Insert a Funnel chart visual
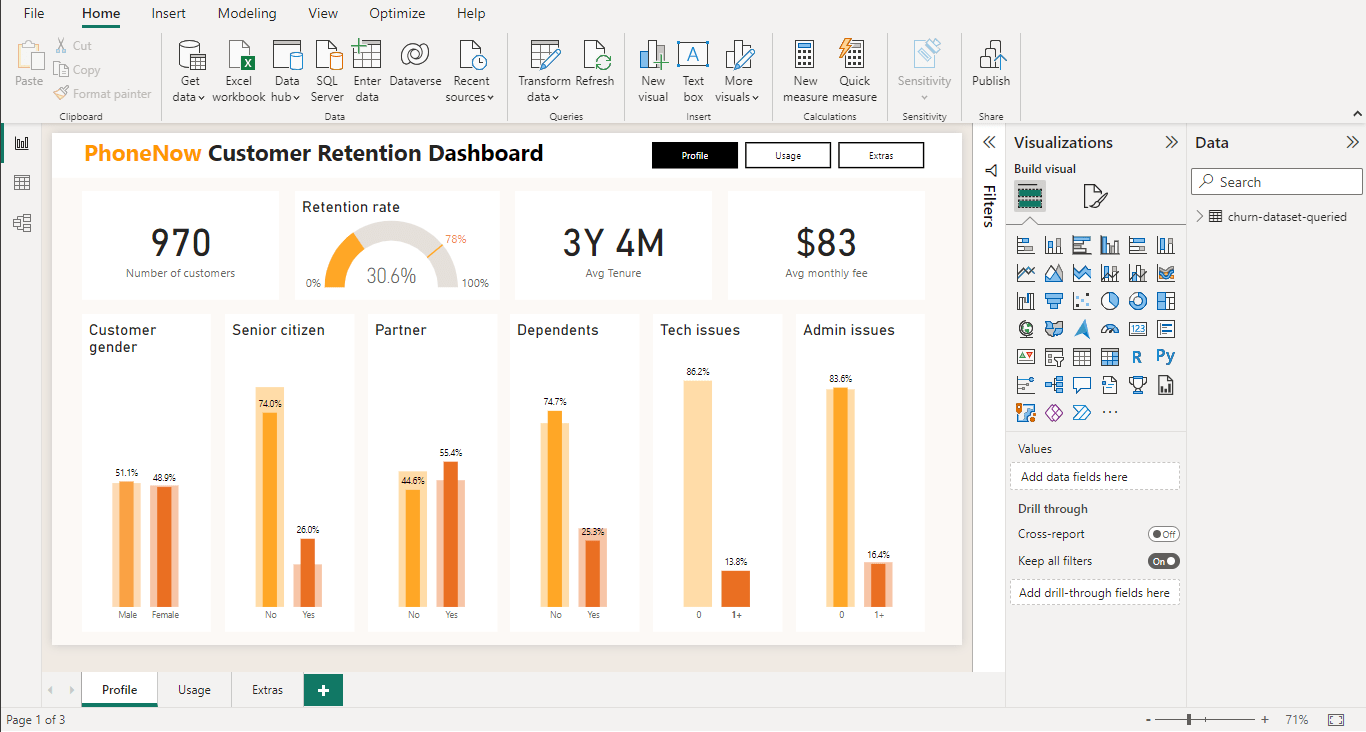Image resolution: width=1366 pixels, height=732 pixels. 1053,301
